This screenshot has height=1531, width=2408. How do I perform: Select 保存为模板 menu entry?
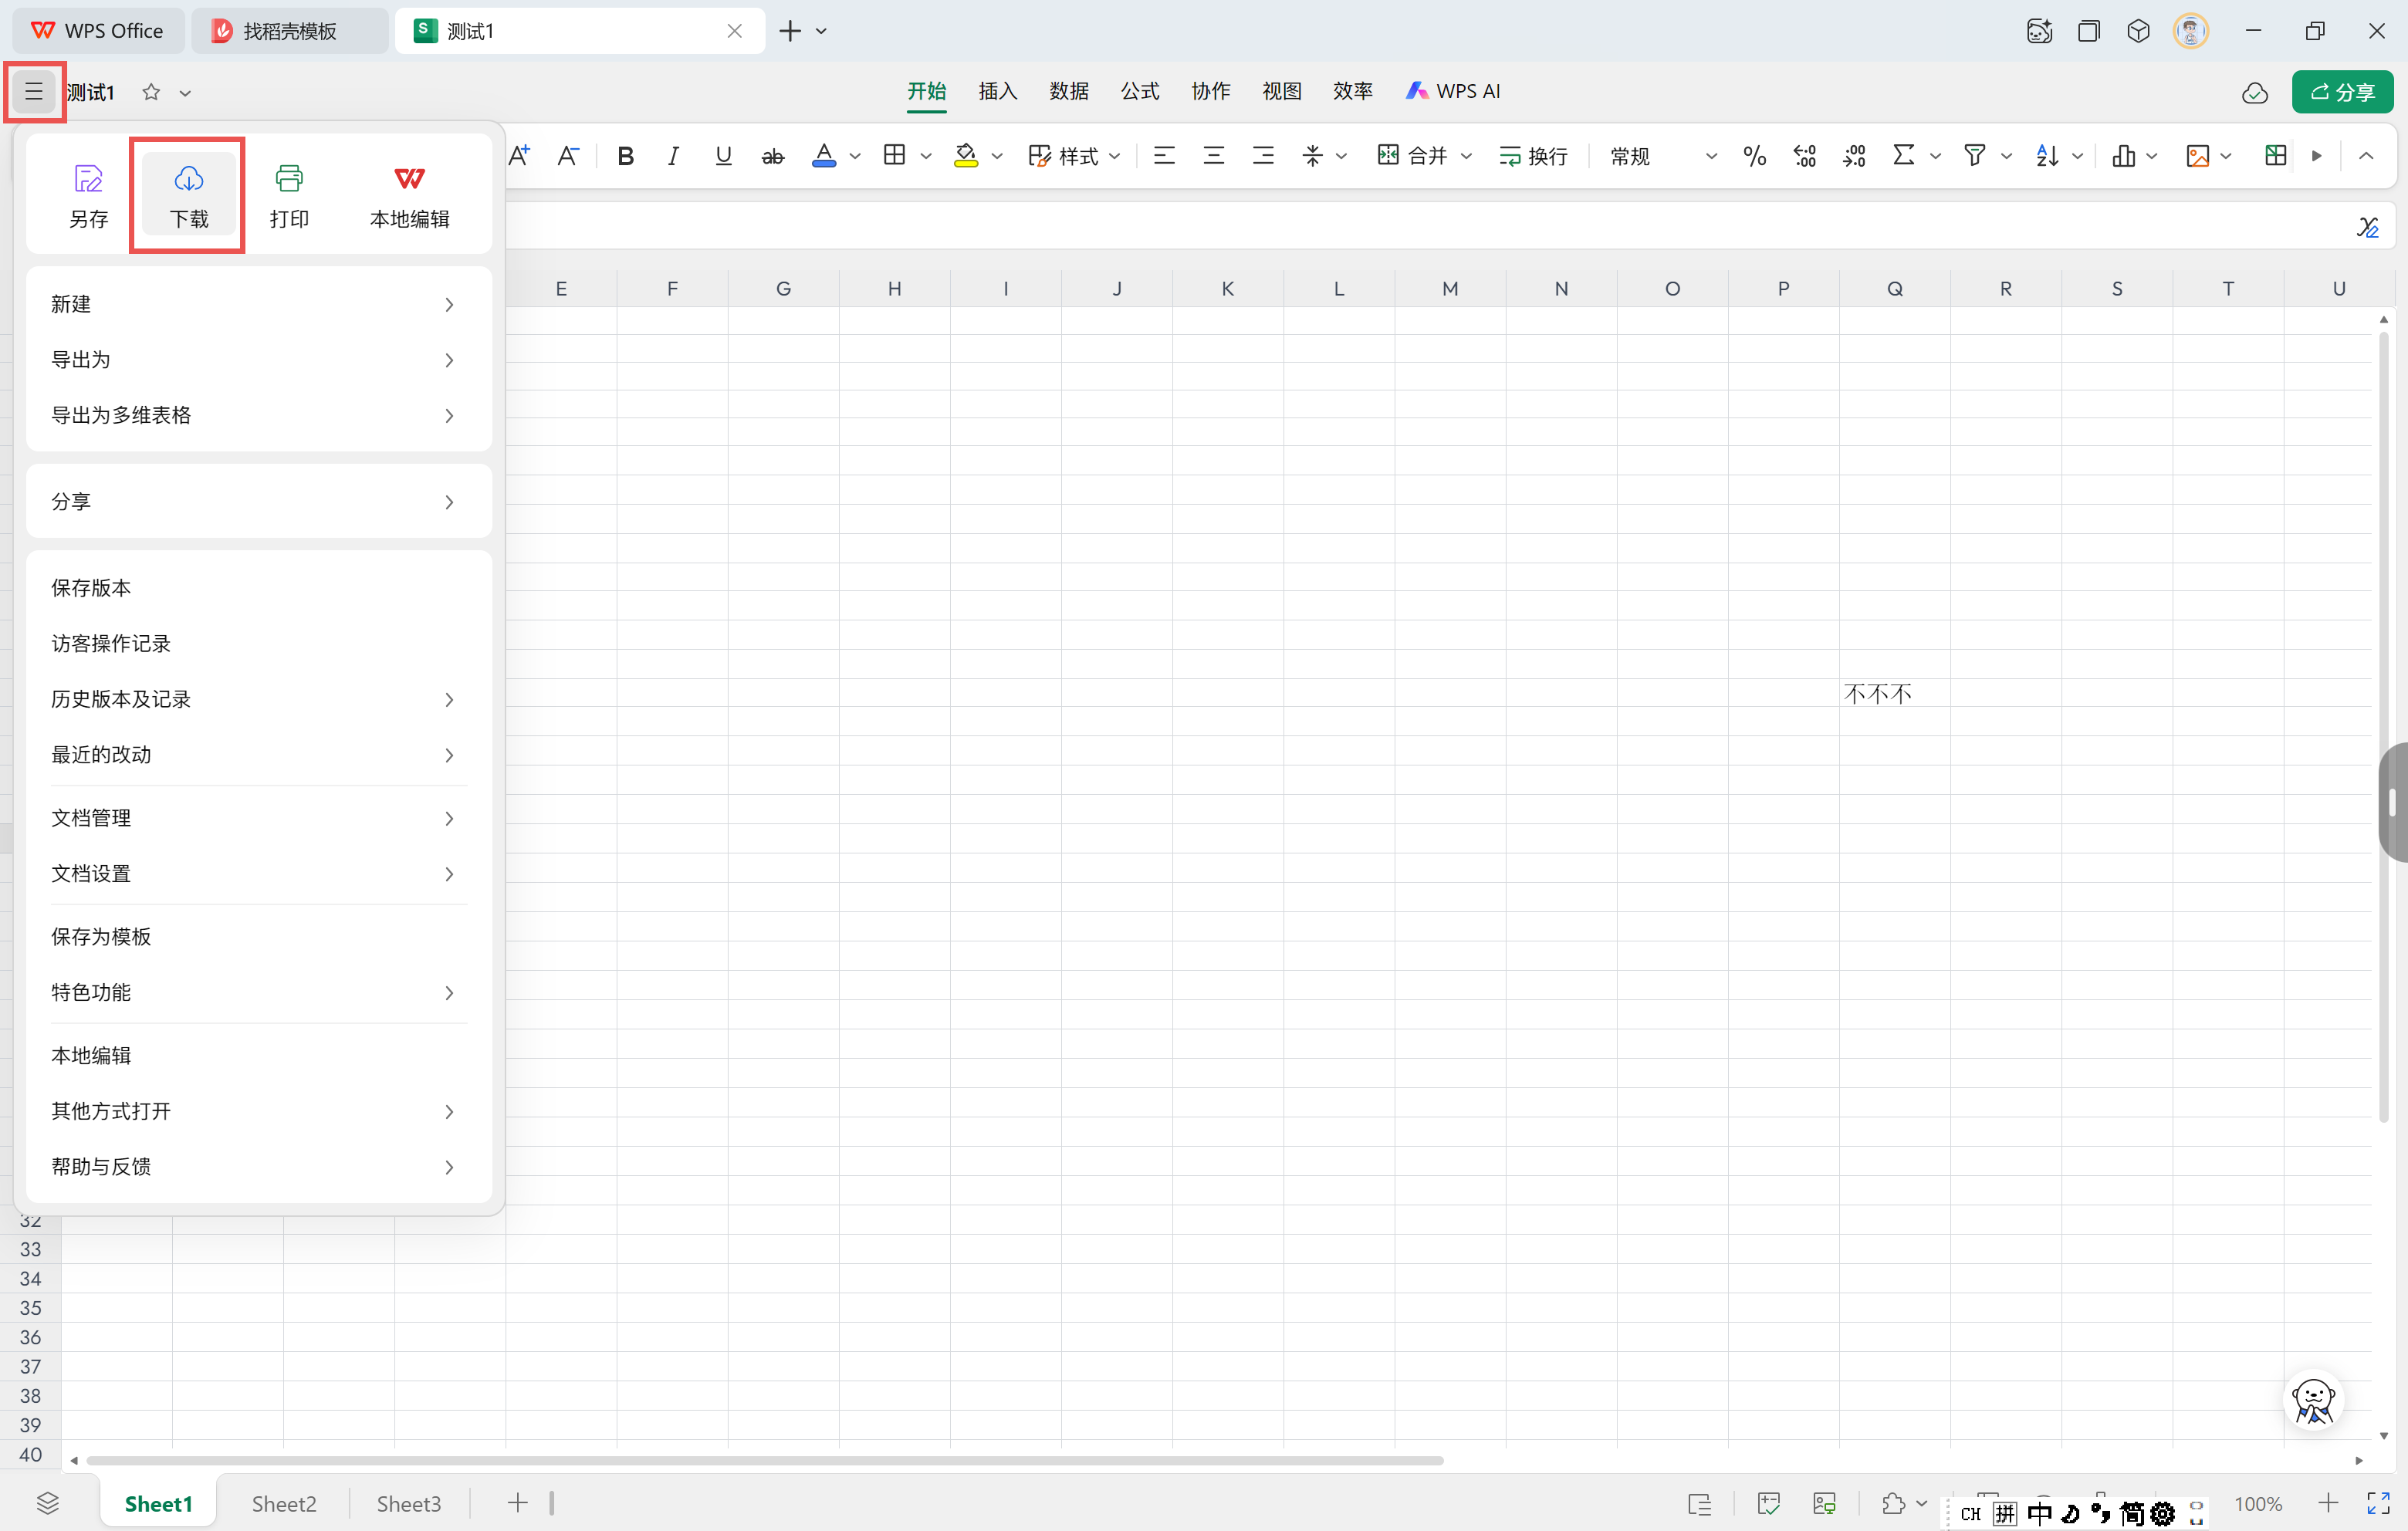coord(101,936)
